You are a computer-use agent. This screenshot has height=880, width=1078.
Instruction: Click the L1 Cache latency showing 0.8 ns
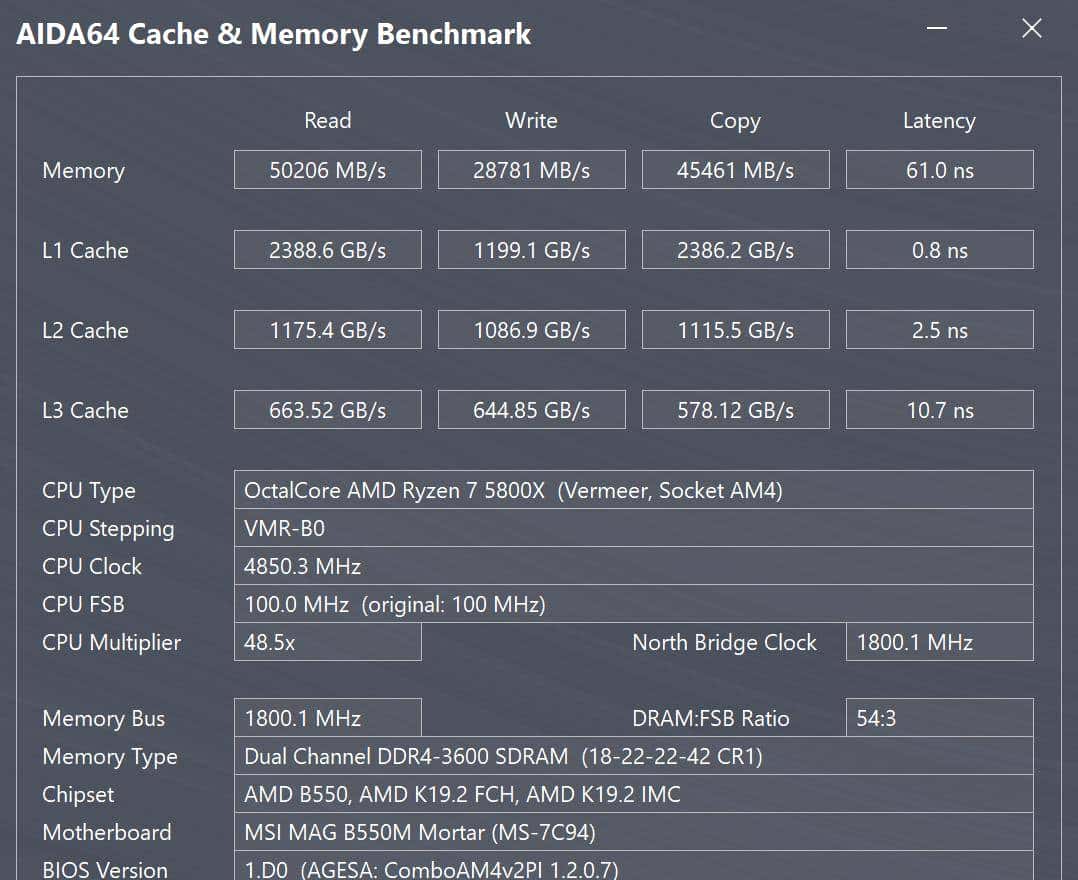[x=939, y=249]
